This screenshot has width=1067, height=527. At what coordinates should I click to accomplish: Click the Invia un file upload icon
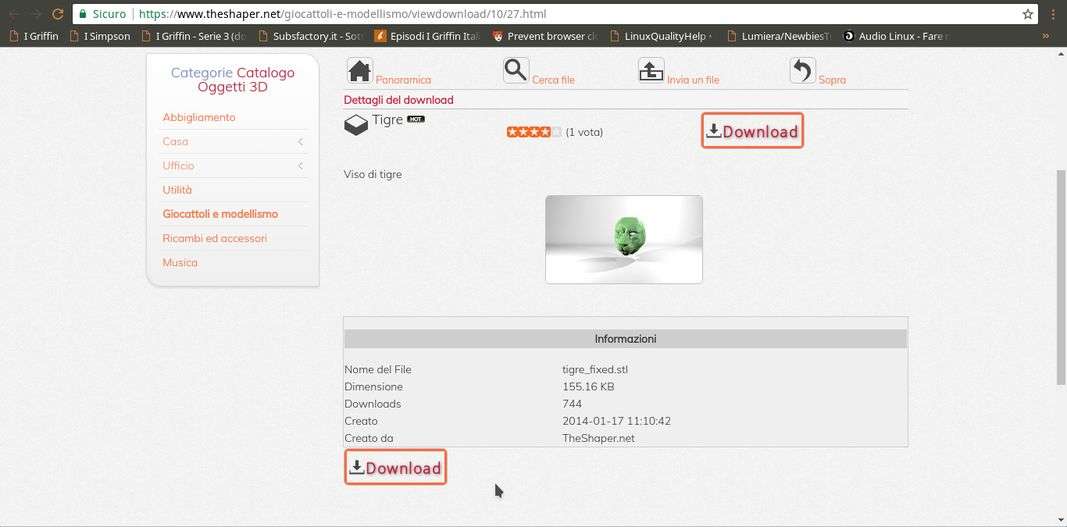651,71
